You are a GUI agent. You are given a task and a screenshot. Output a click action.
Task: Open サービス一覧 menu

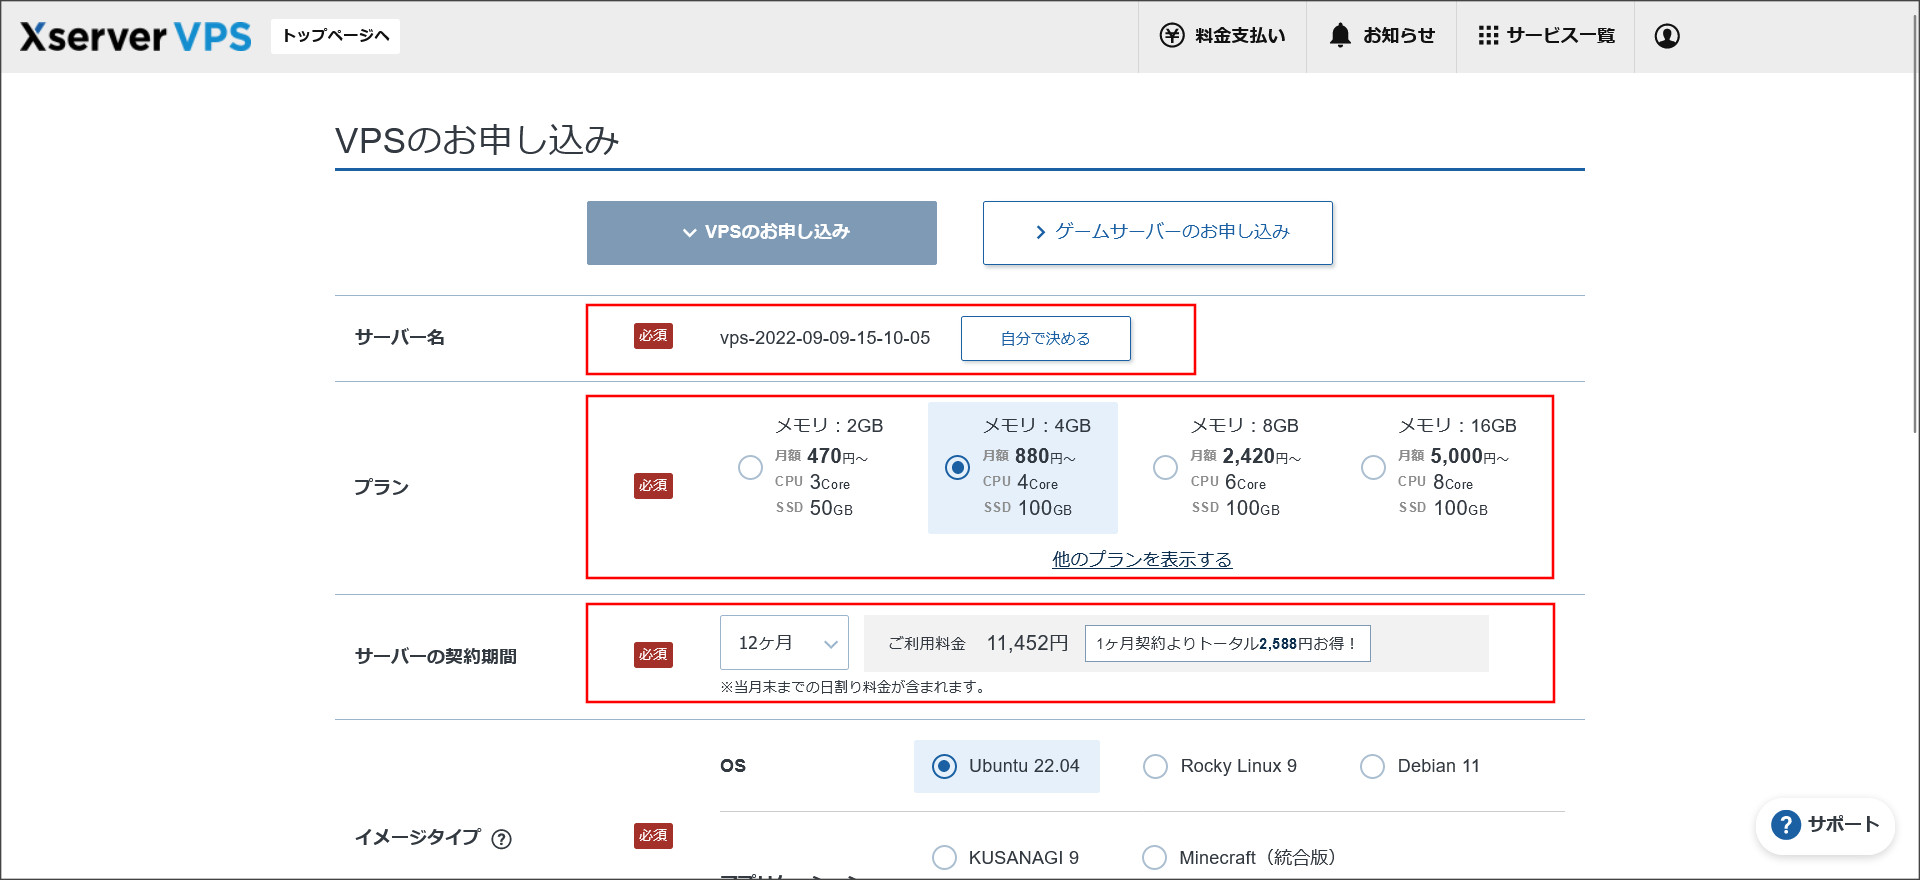pos(1545,36)
